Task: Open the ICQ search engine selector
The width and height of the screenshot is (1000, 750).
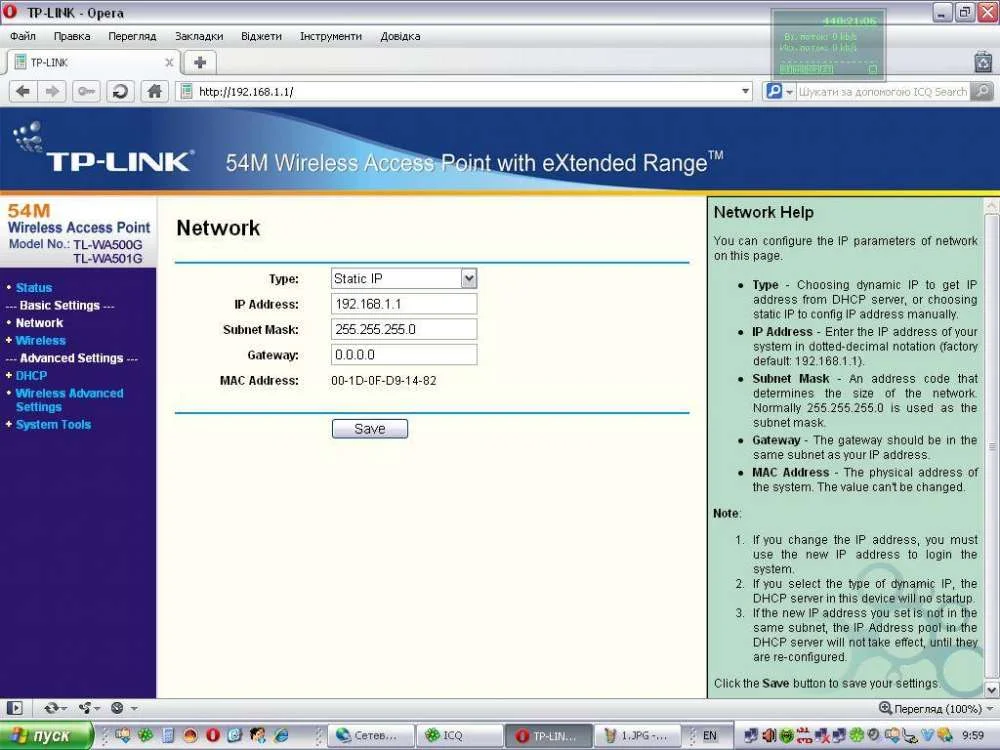Action: [x=779, y=91]
